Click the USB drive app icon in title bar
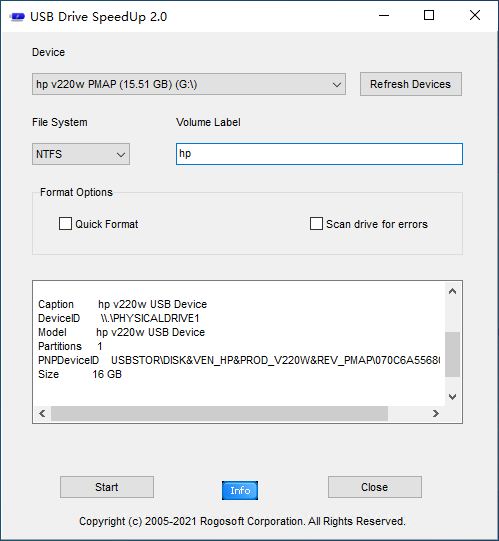Viewport: 499px width, 541px height. click(x=17, y=17)
